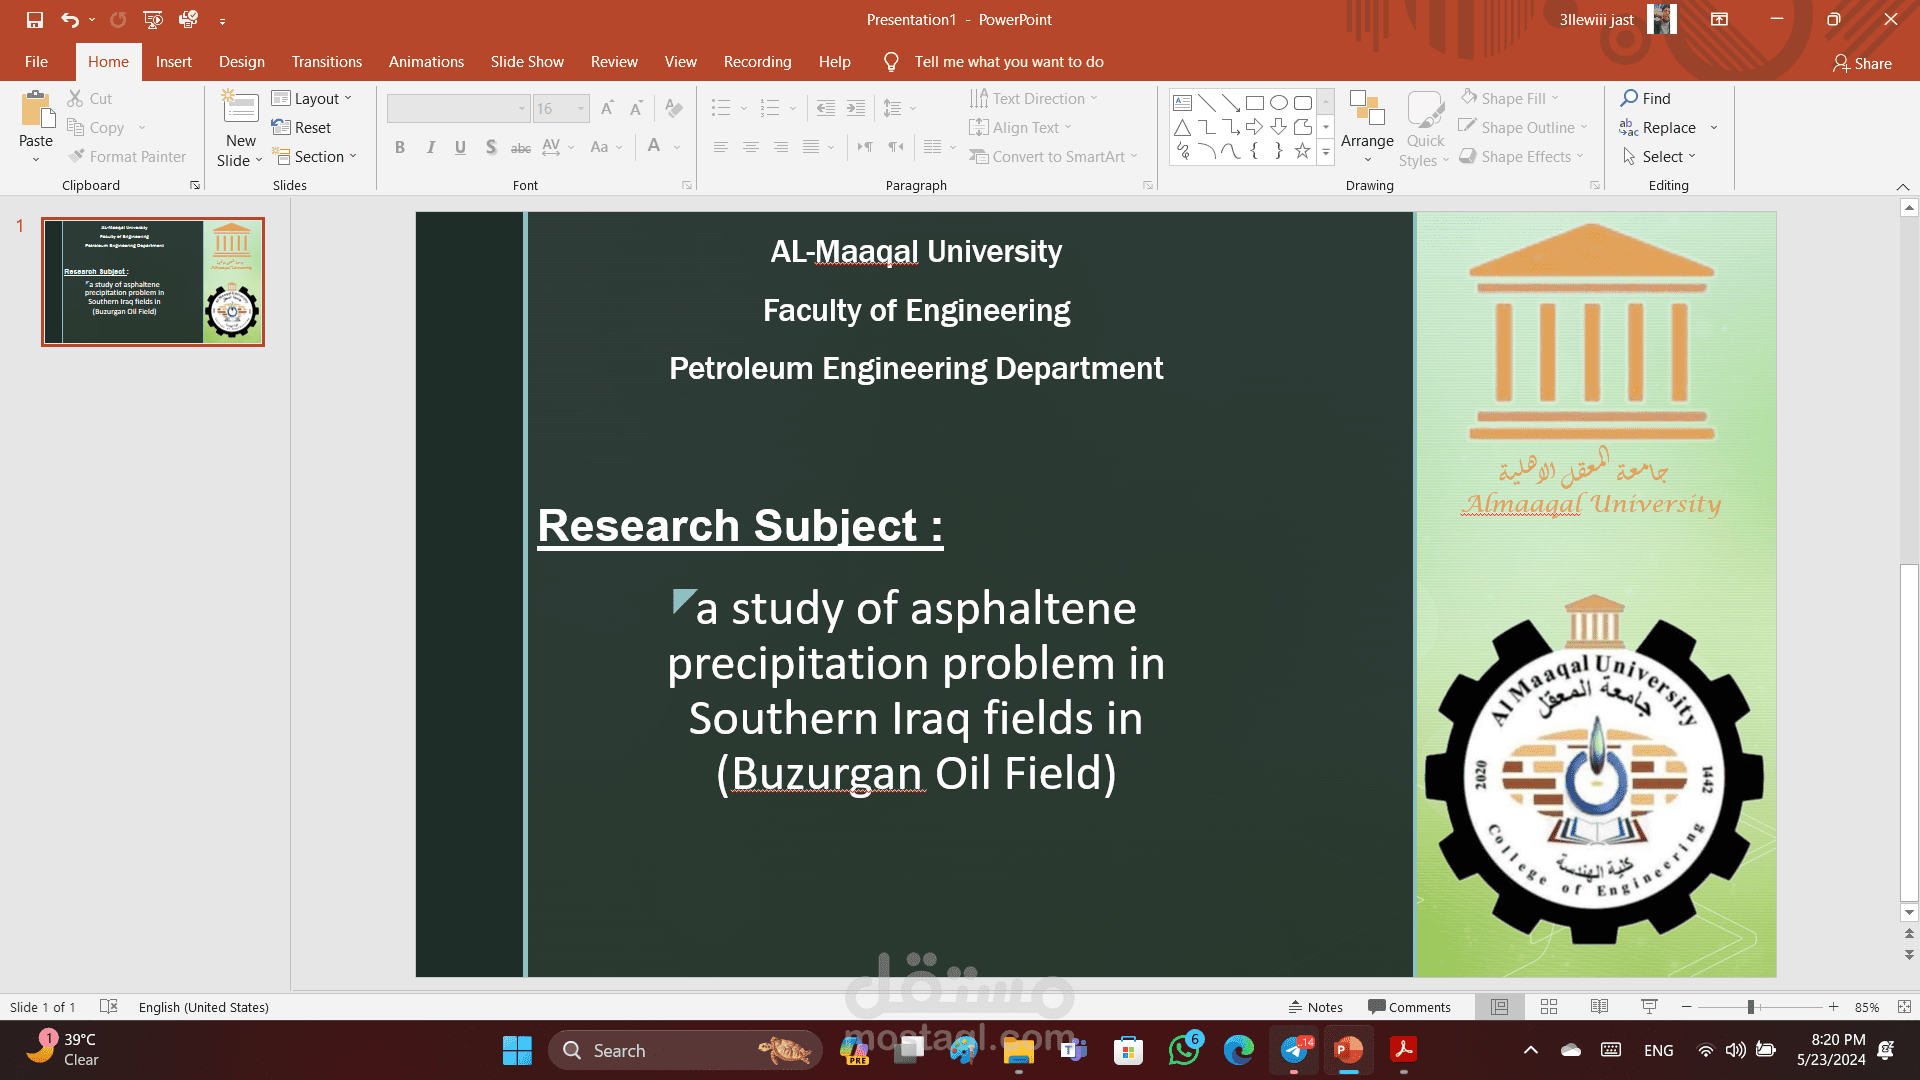Start slideshow from beginning icon in title bar

coord(153,19)
